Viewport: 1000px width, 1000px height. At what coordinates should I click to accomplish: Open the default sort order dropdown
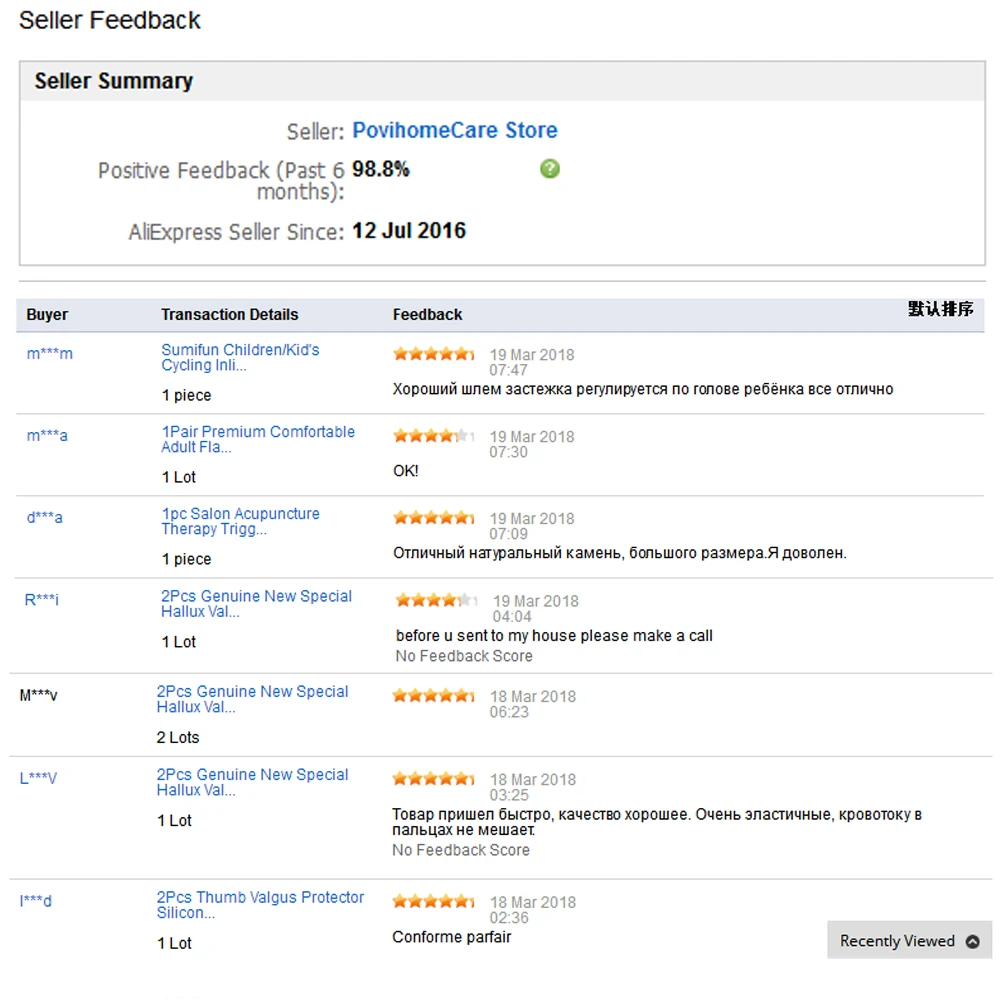[x=940, y=309]
